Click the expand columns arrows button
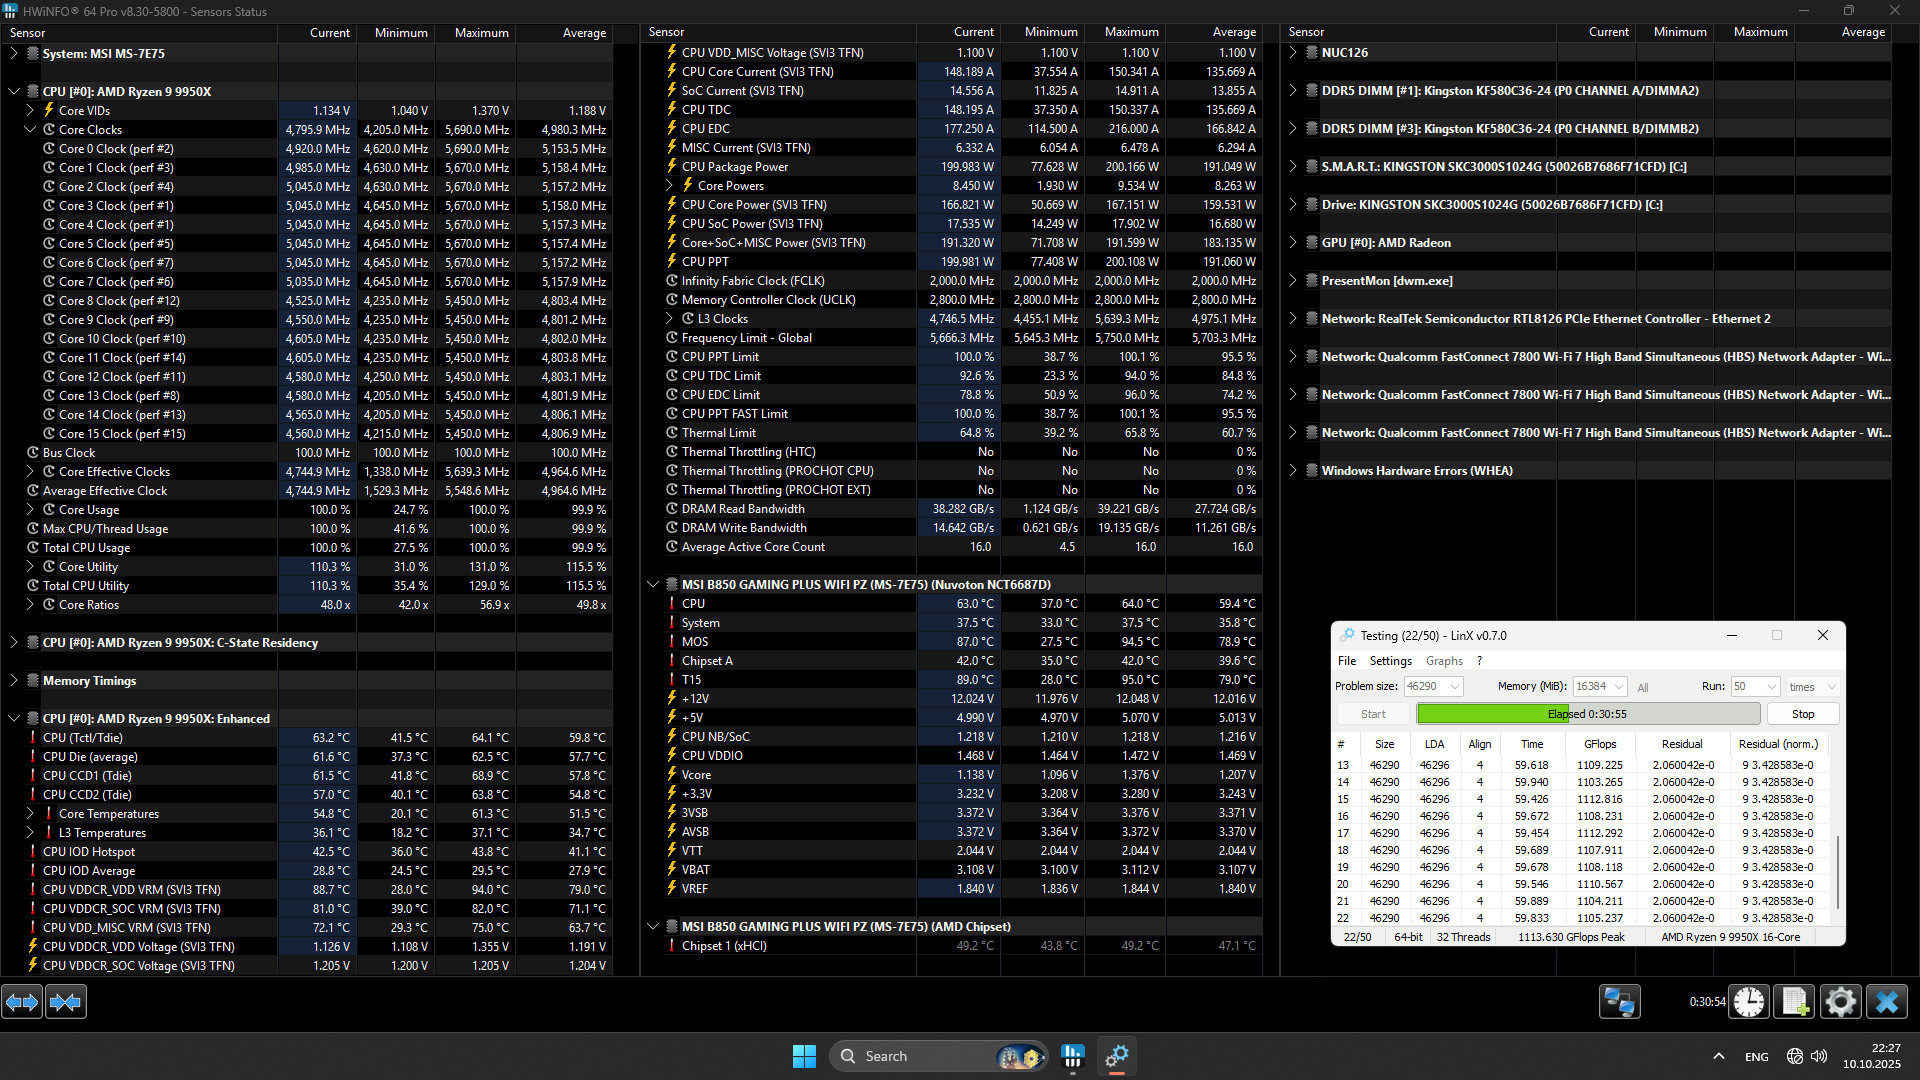The height and width of the screenshot is (1080, 1920). [x=22, y=1002]
